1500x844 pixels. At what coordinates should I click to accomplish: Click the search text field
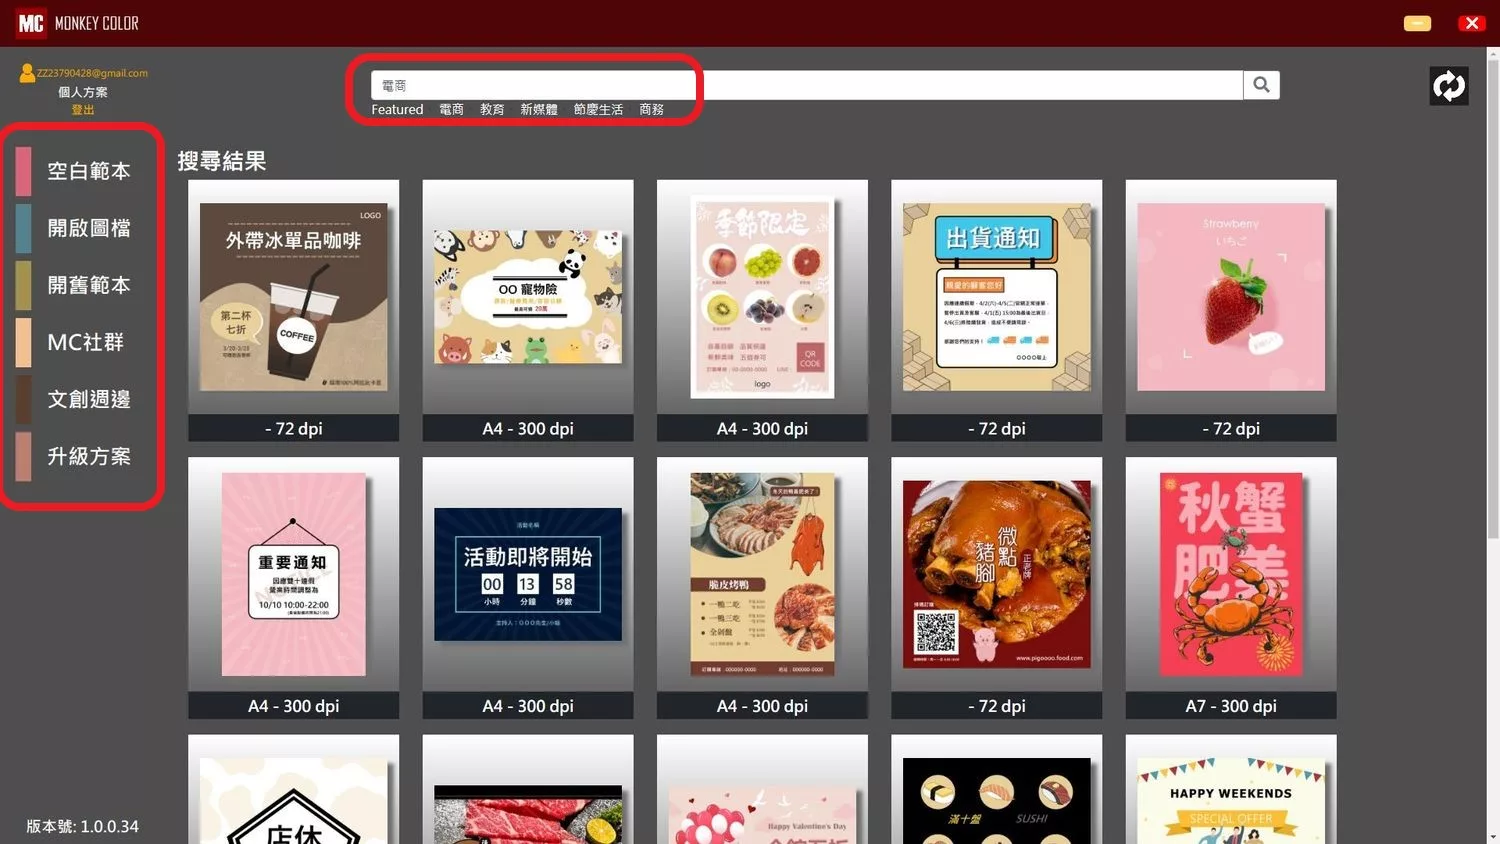click(807, 85)
